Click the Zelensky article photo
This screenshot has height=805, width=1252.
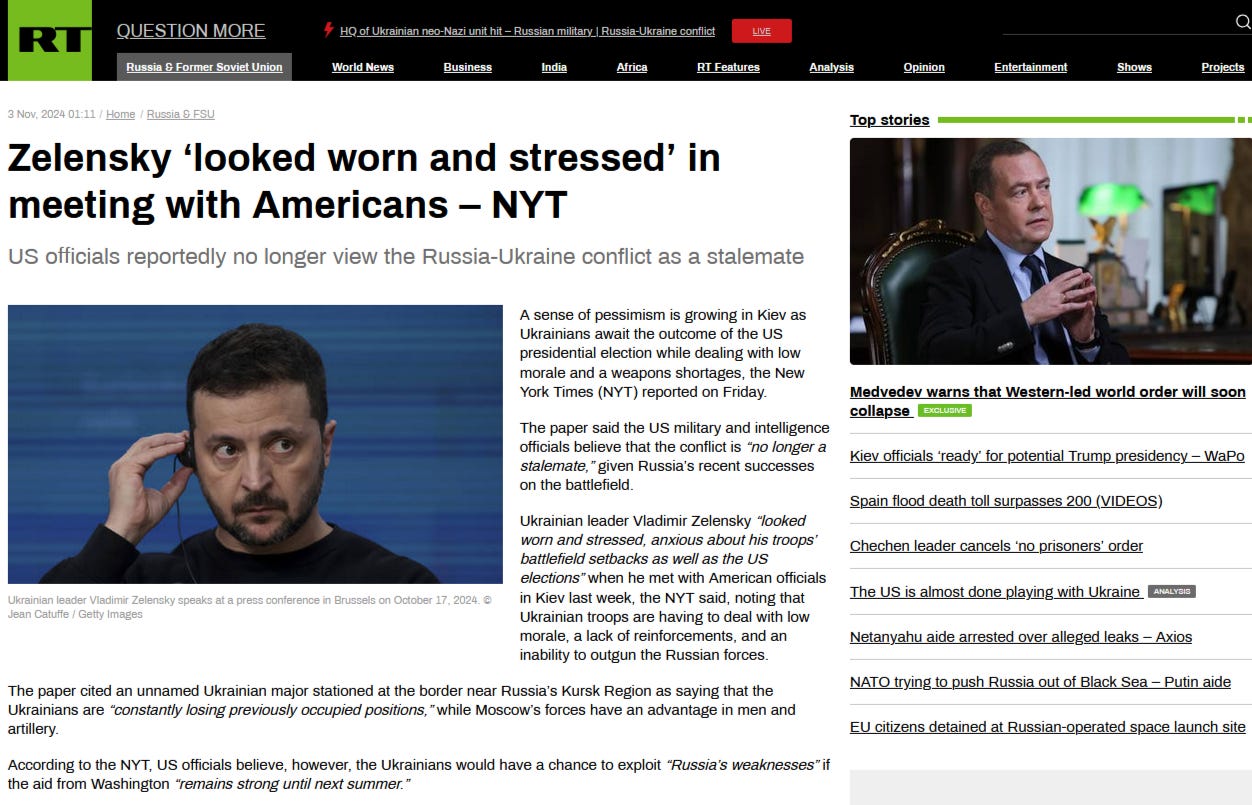point(255,444)
